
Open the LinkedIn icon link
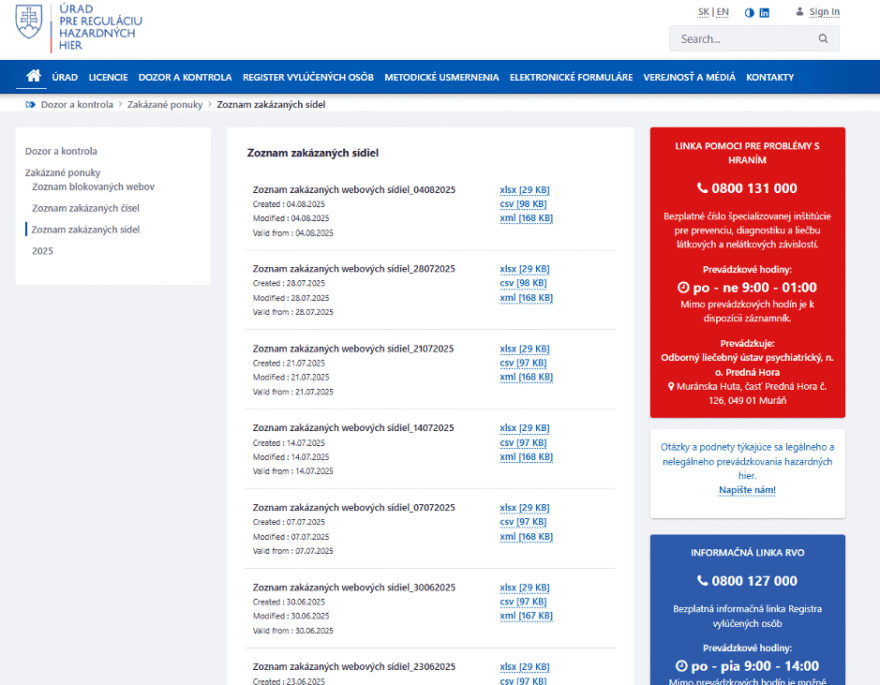(765, 12)
